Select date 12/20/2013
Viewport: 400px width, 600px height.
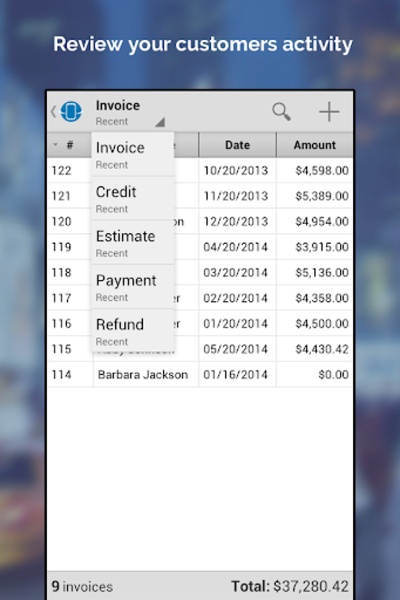coord(235,222)
